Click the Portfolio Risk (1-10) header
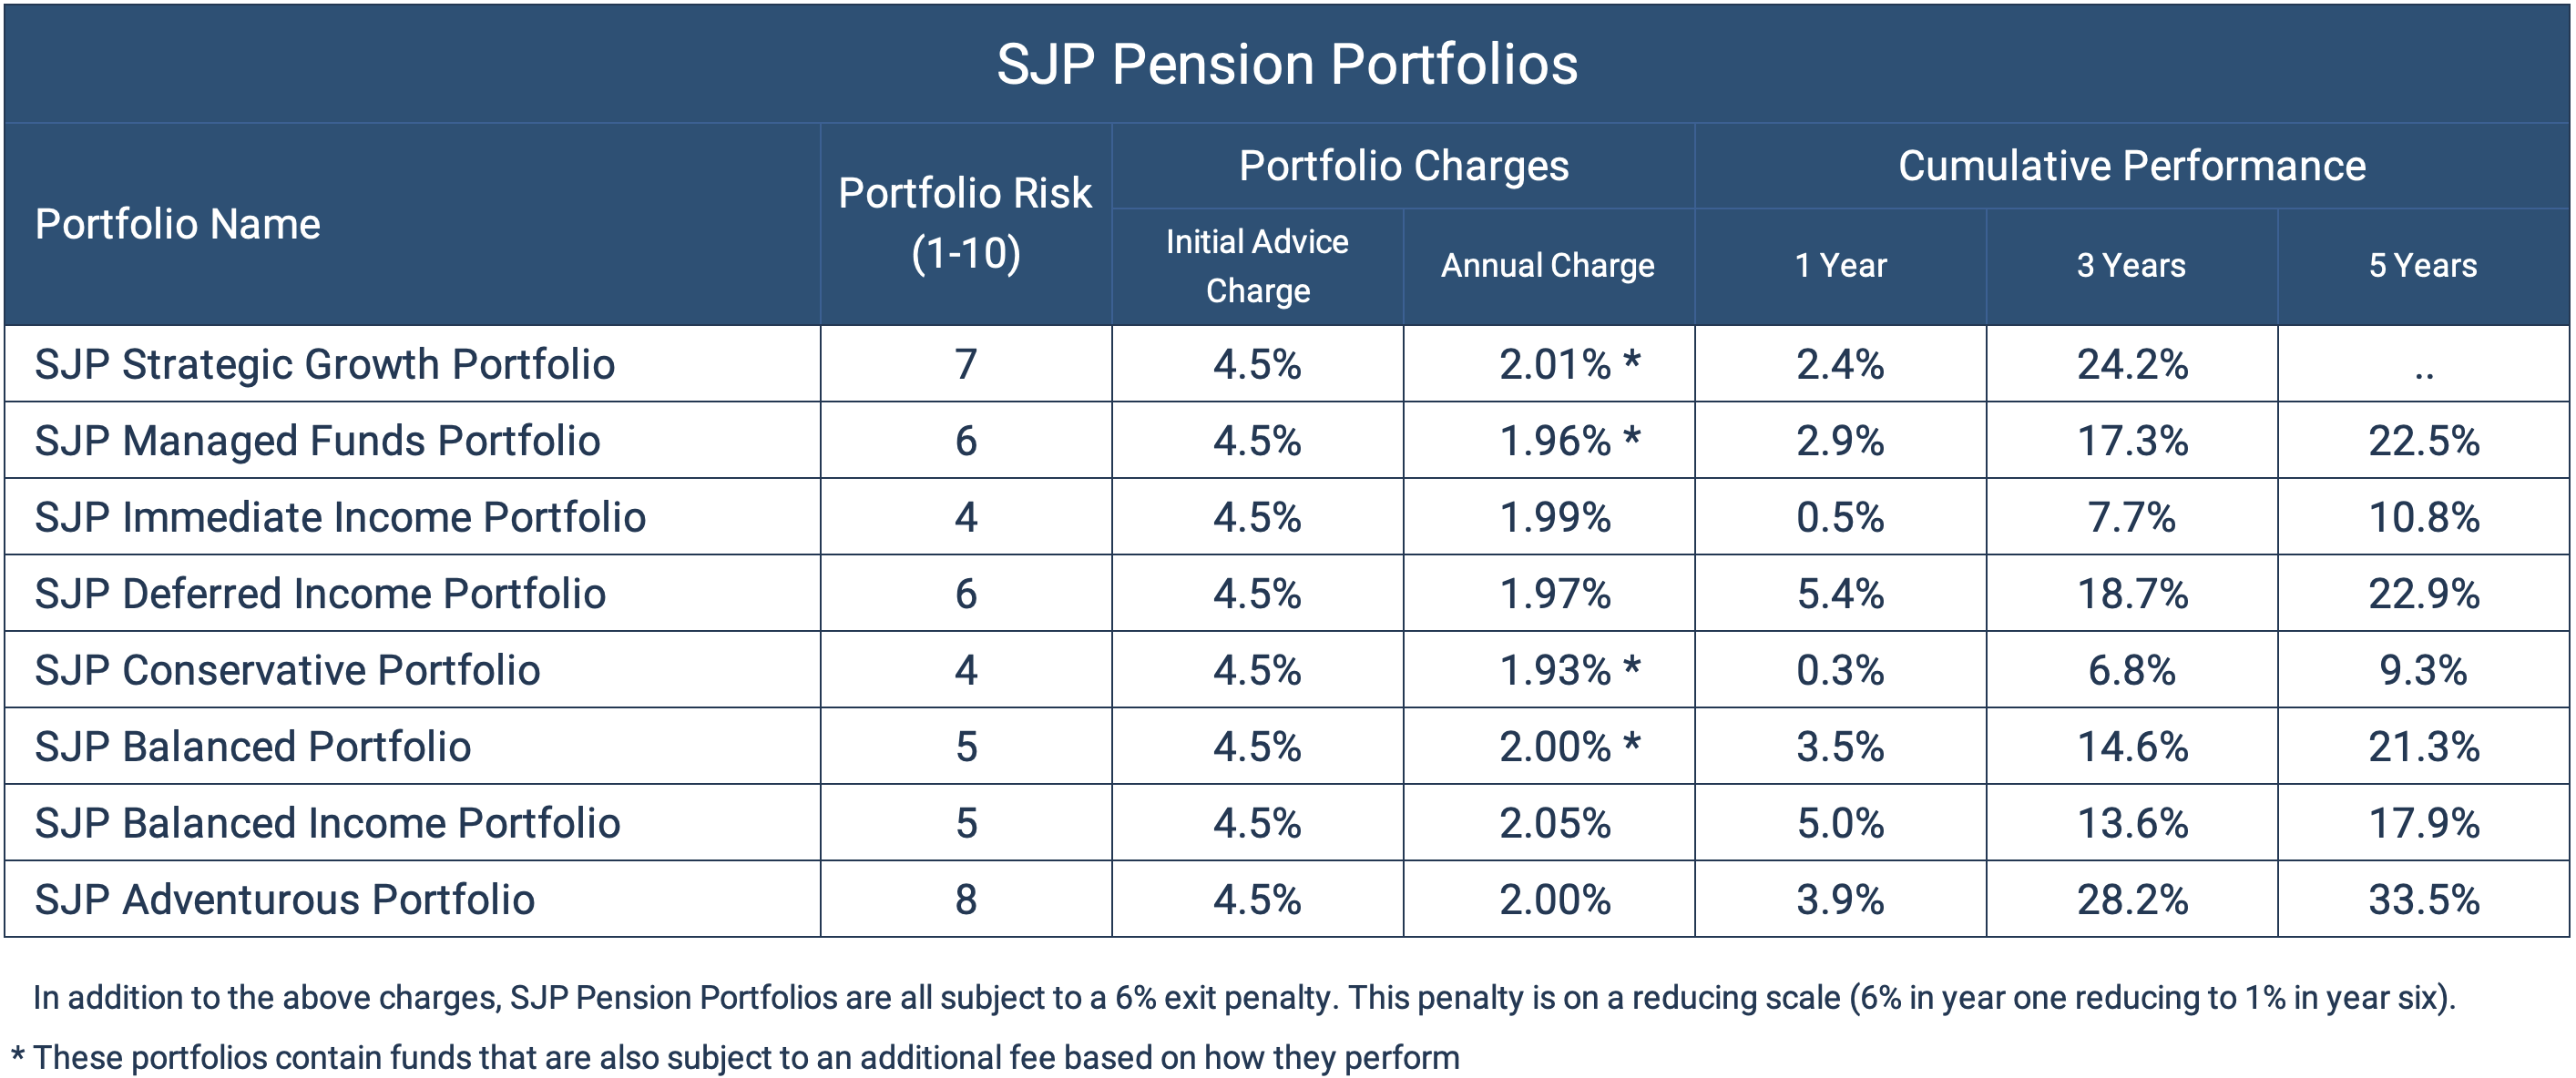Viewport: 2576px width, 1078px height. [965, 222]
